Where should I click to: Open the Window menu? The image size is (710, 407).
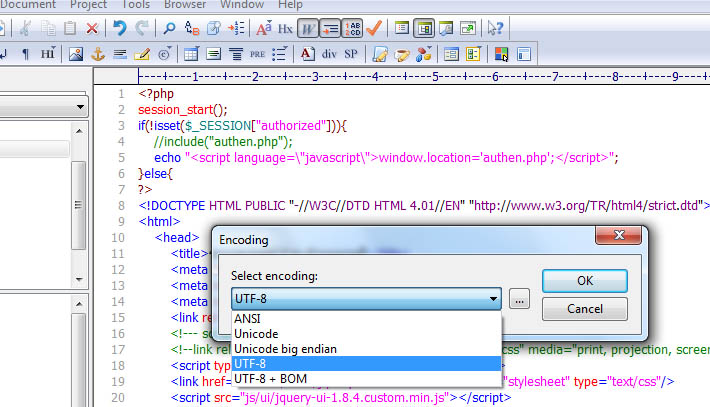point(242,5)
